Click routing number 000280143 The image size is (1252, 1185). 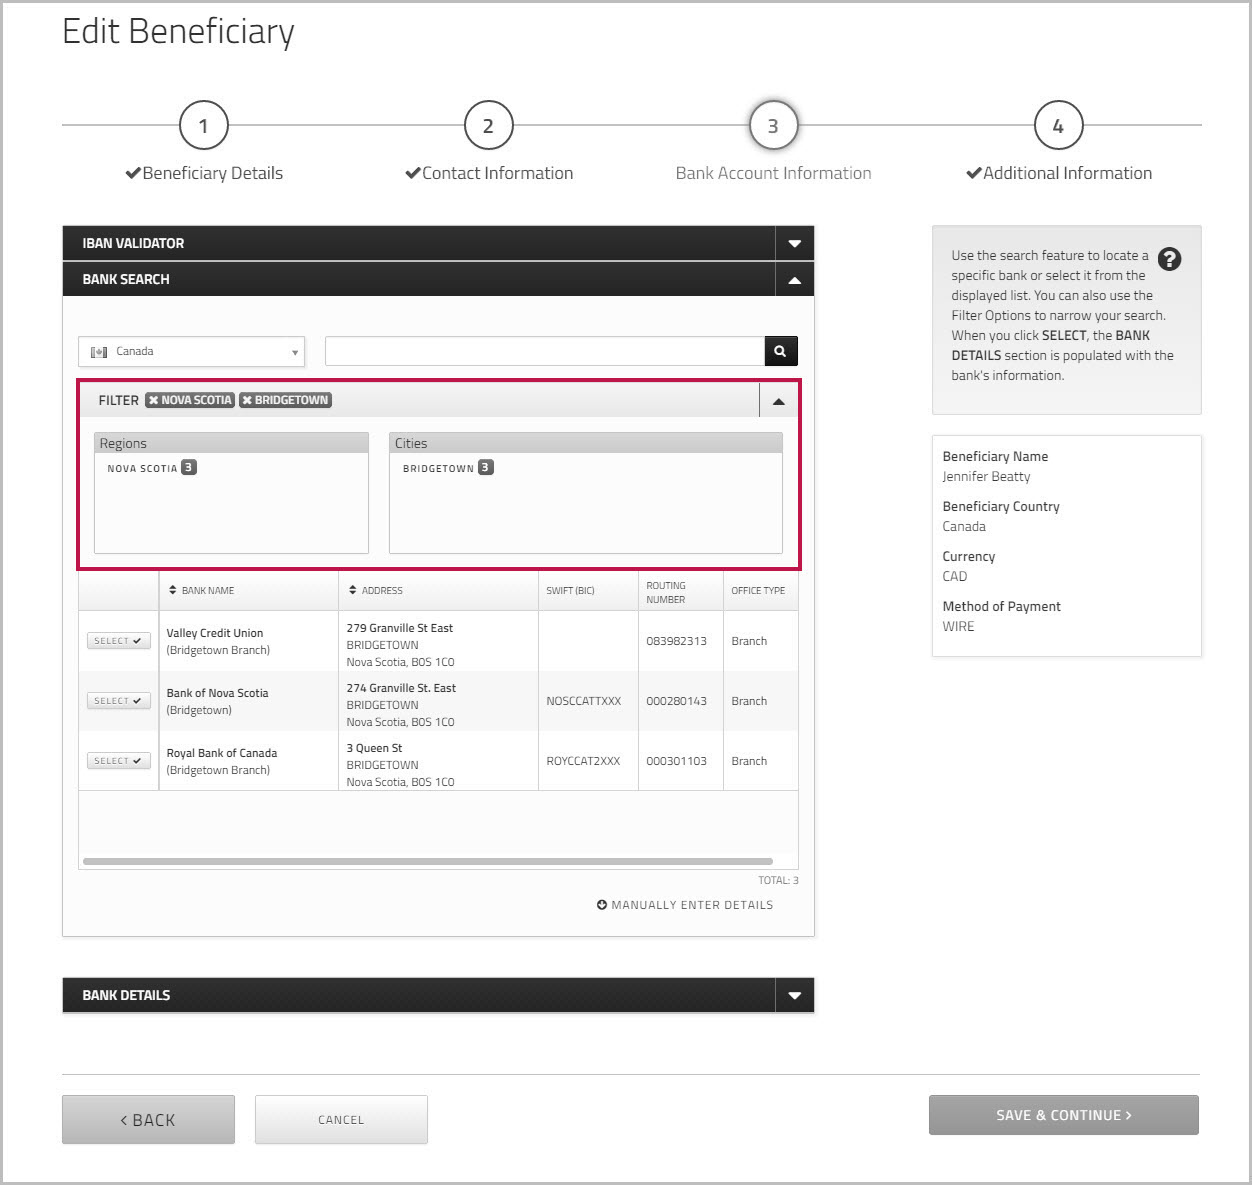676,701
